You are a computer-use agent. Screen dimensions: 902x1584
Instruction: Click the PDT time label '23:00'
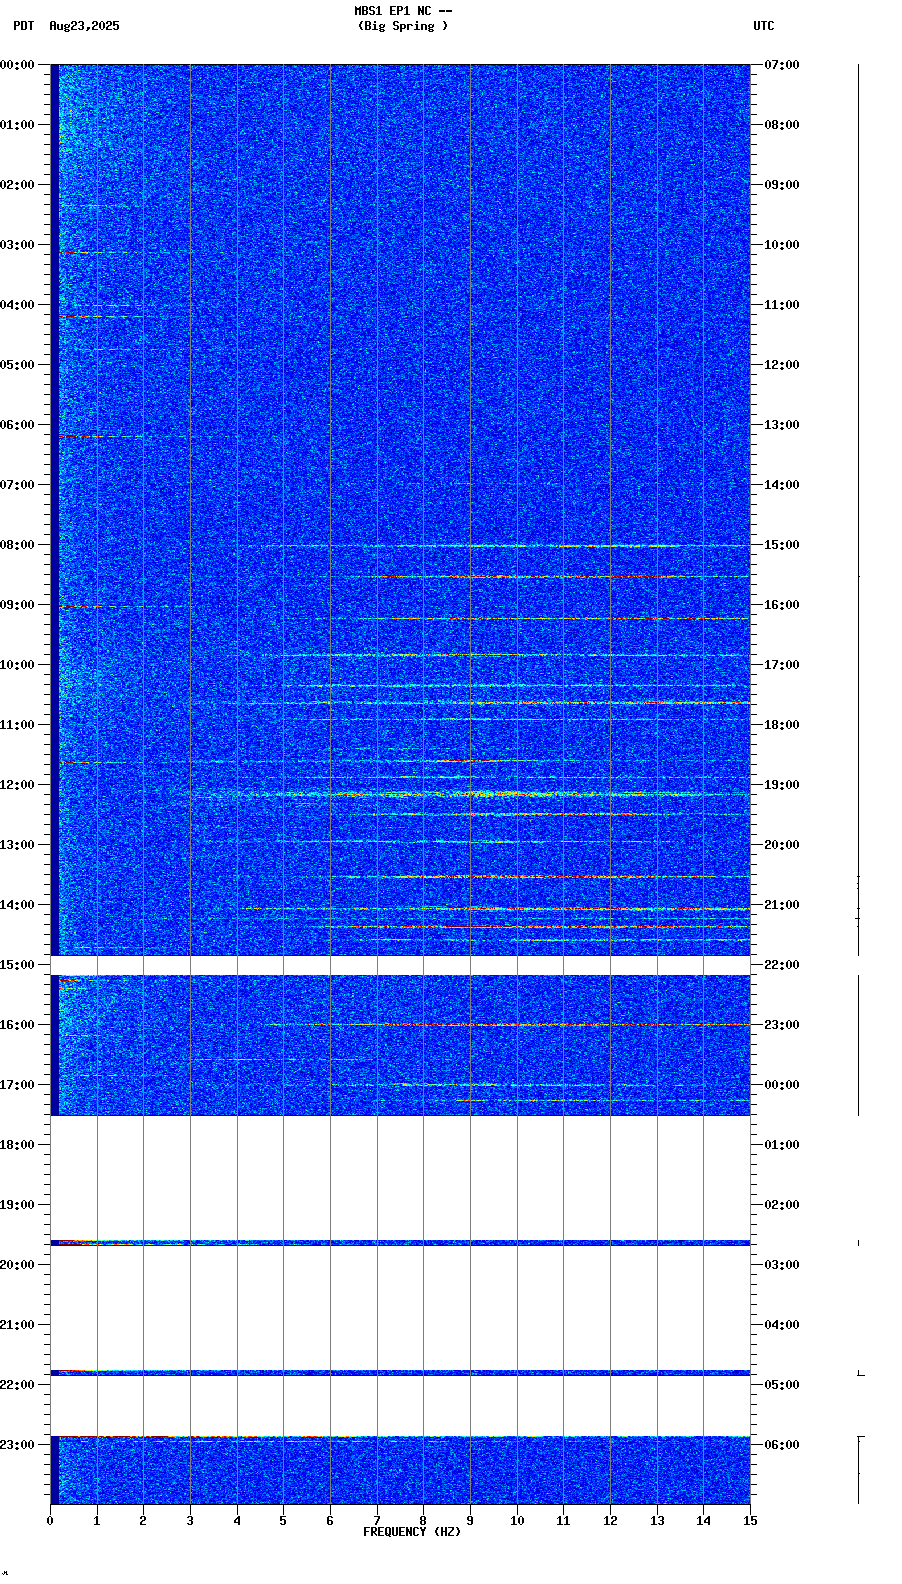coord(17,1445)
